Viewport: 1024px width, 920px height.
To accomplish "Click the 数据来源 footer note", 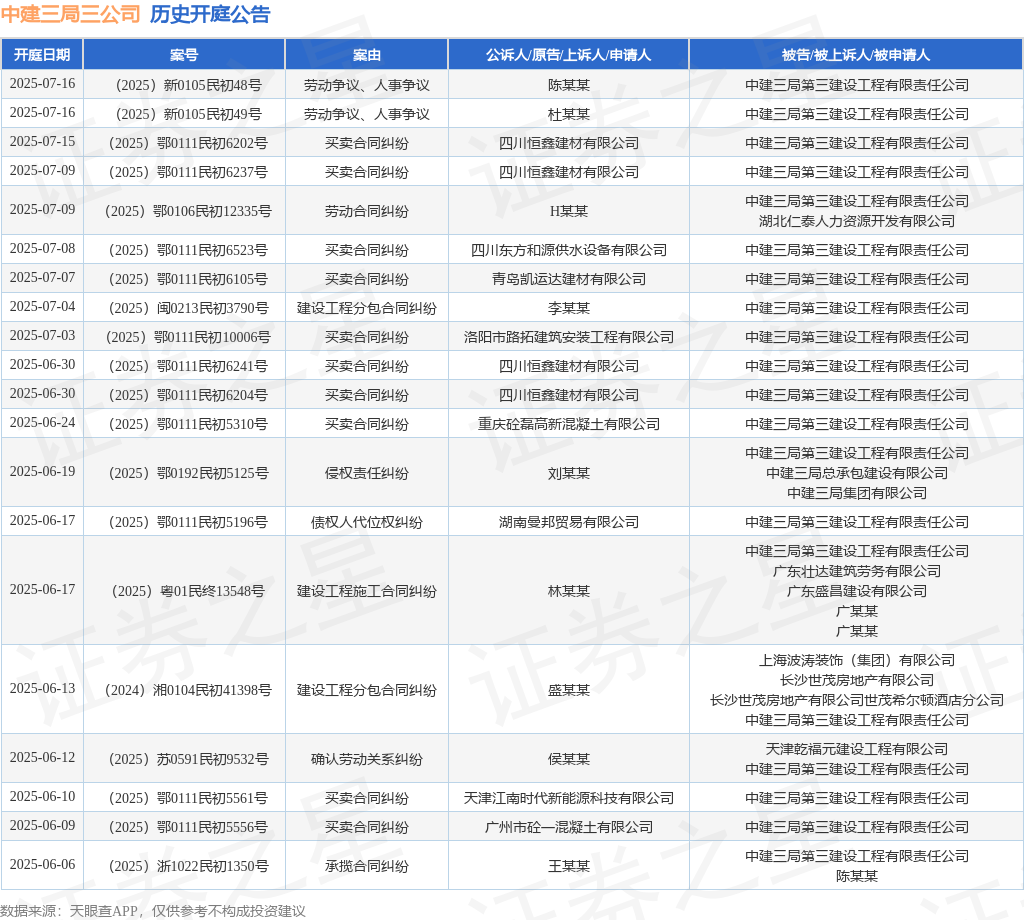I will pyautogui.click(x=153, y=910).
